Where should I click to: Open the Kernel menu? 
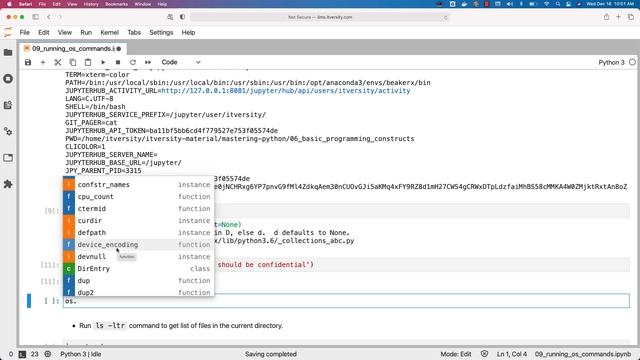109,33
